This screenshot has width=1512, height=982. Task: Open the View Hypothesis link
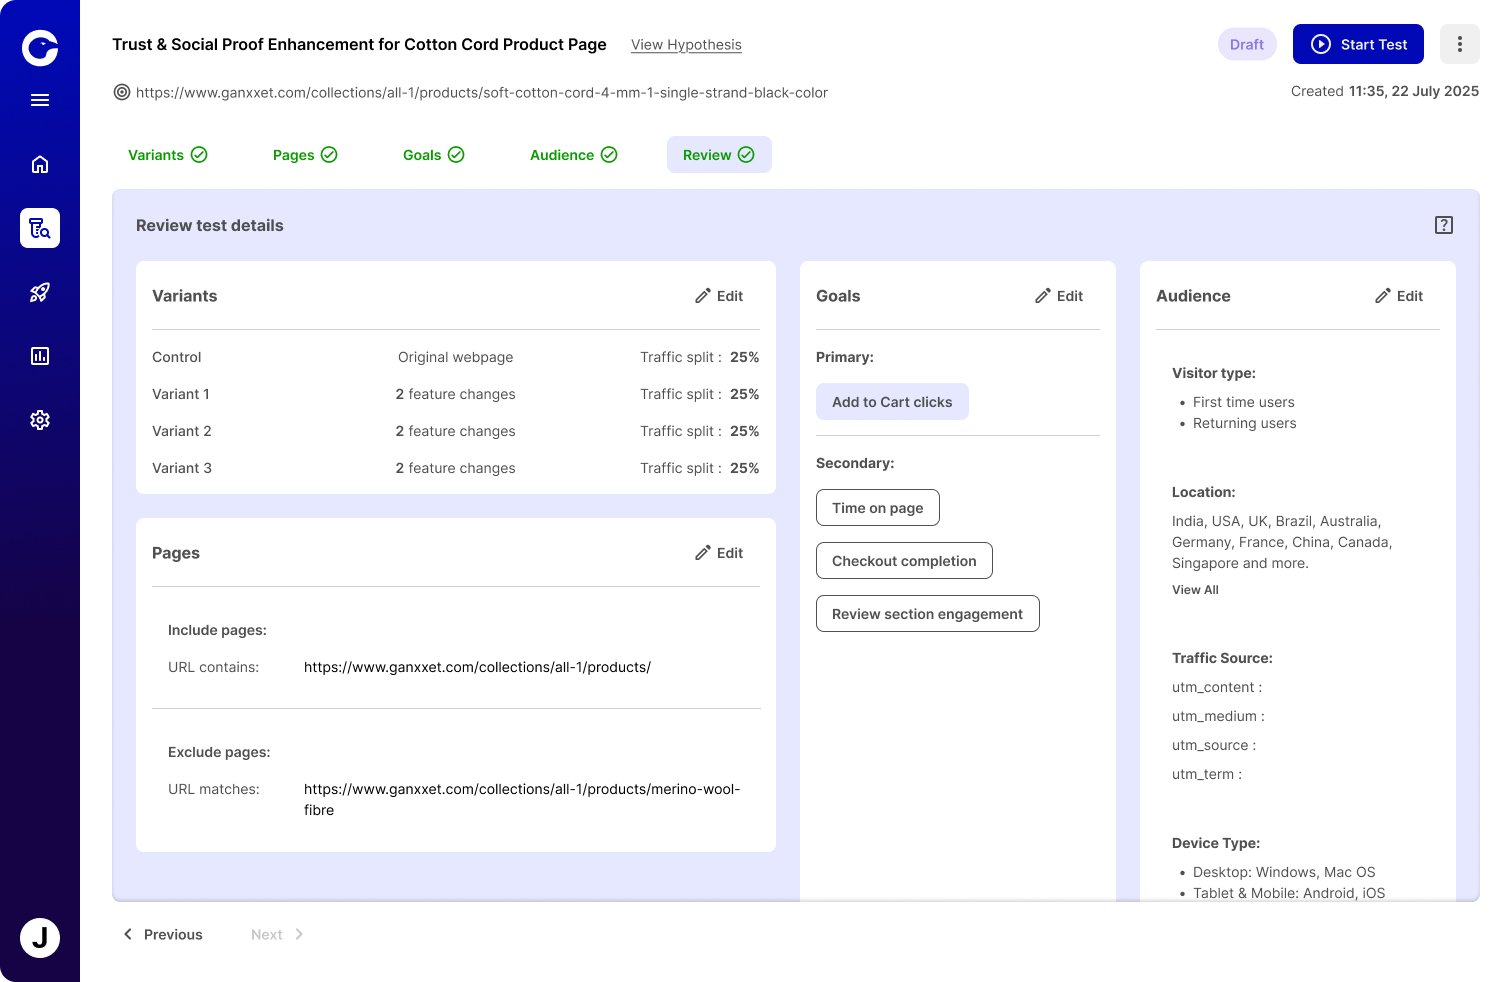point(686,45)
